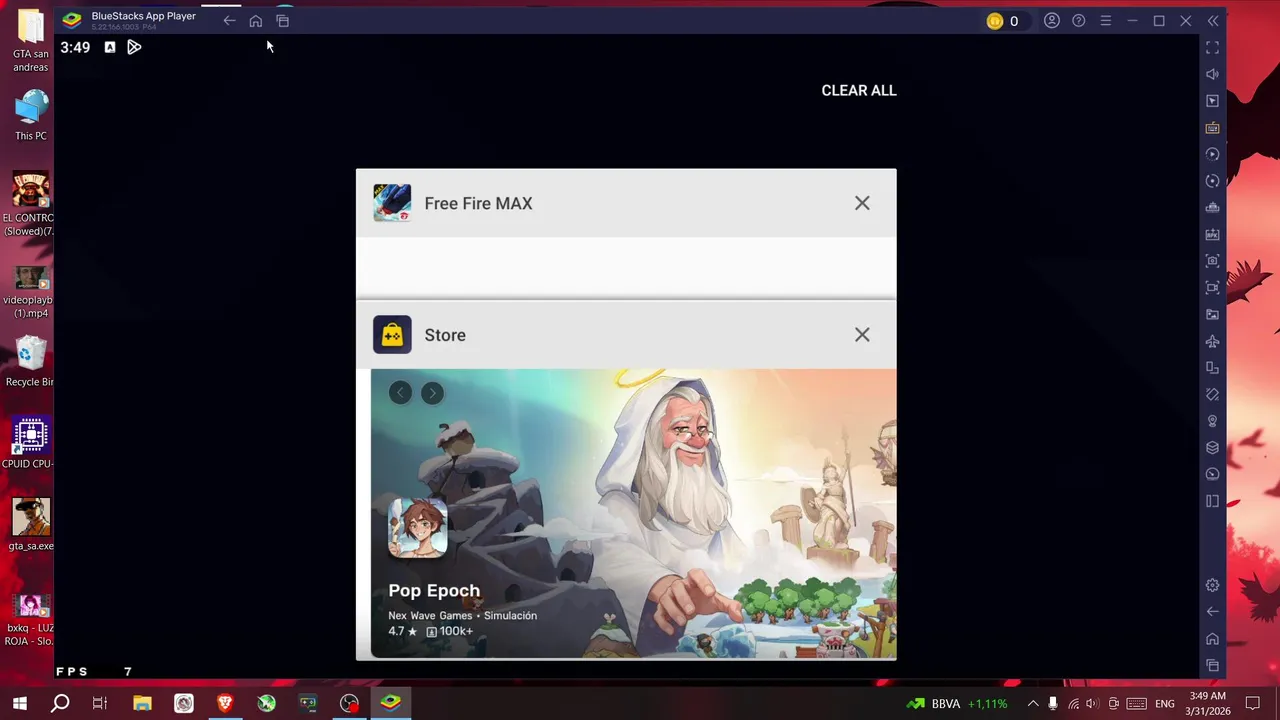Open BlueStacks account profile icon
The width and height of the screenshot is (1280, 720).
point(1052,21)
